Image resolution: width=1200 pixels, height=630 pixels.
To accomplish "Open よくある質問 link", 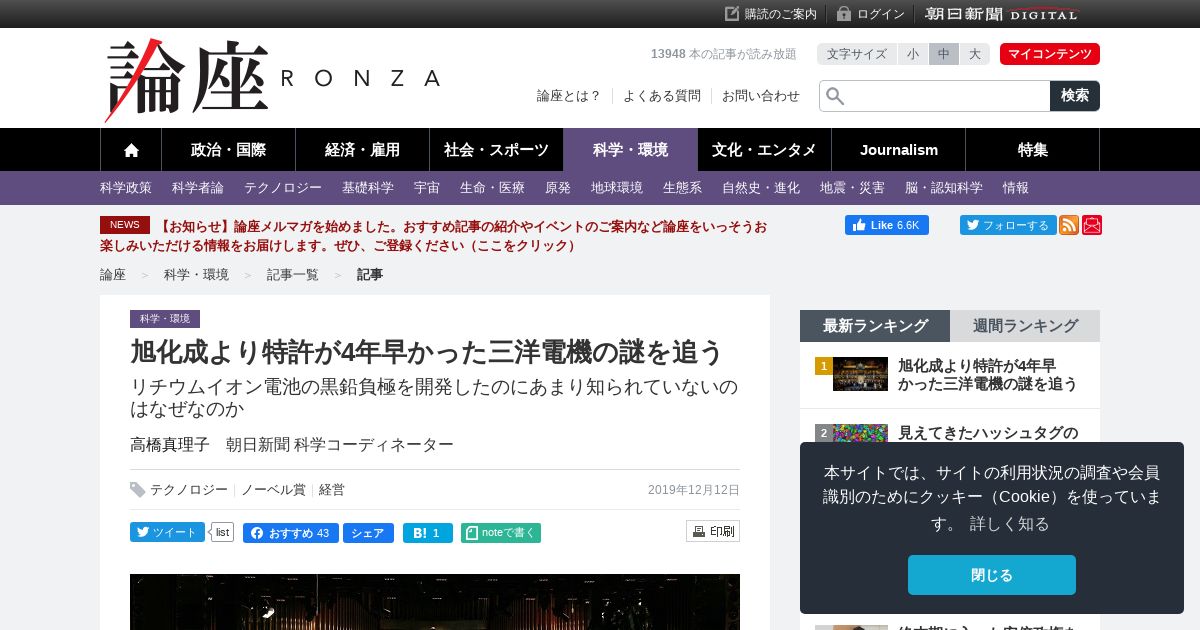I will click(x=662, y=96).
